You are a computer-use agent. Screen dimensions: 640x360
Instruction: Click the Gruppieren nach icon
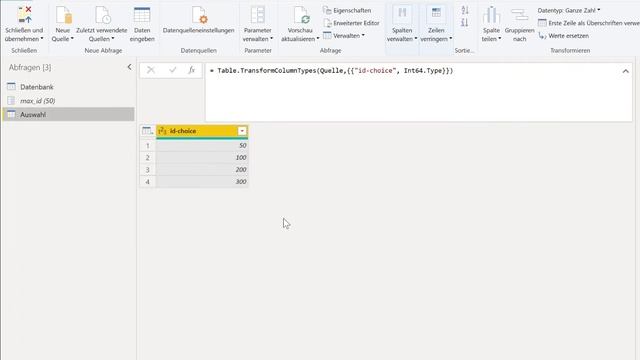tap(520, 15)
